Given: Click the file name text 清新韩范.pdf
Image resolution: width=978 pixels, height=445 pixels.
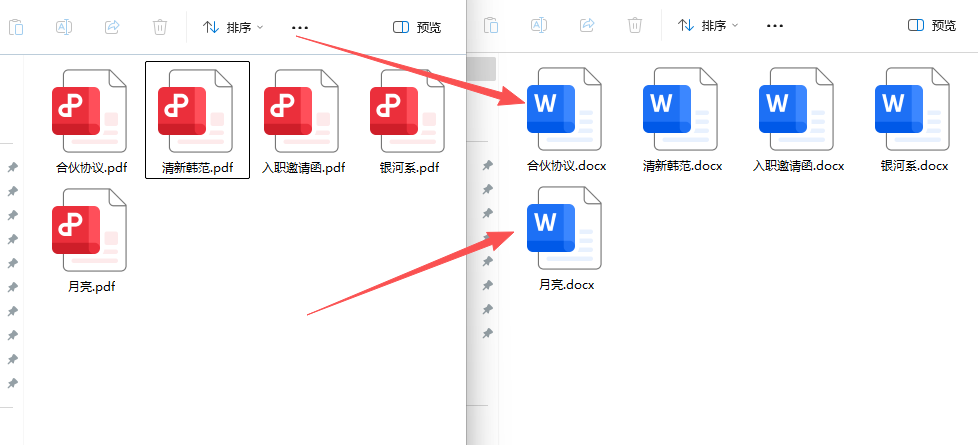Looking at the screenshot, I should point(198,168).
